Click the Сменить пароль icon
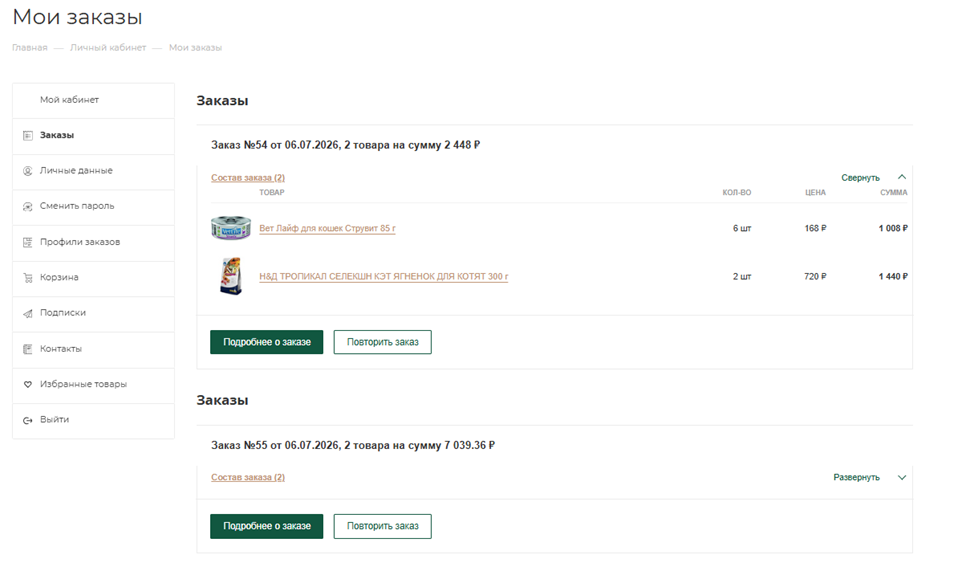The width and height of the screenshot is (974, 567). (27, 206)
